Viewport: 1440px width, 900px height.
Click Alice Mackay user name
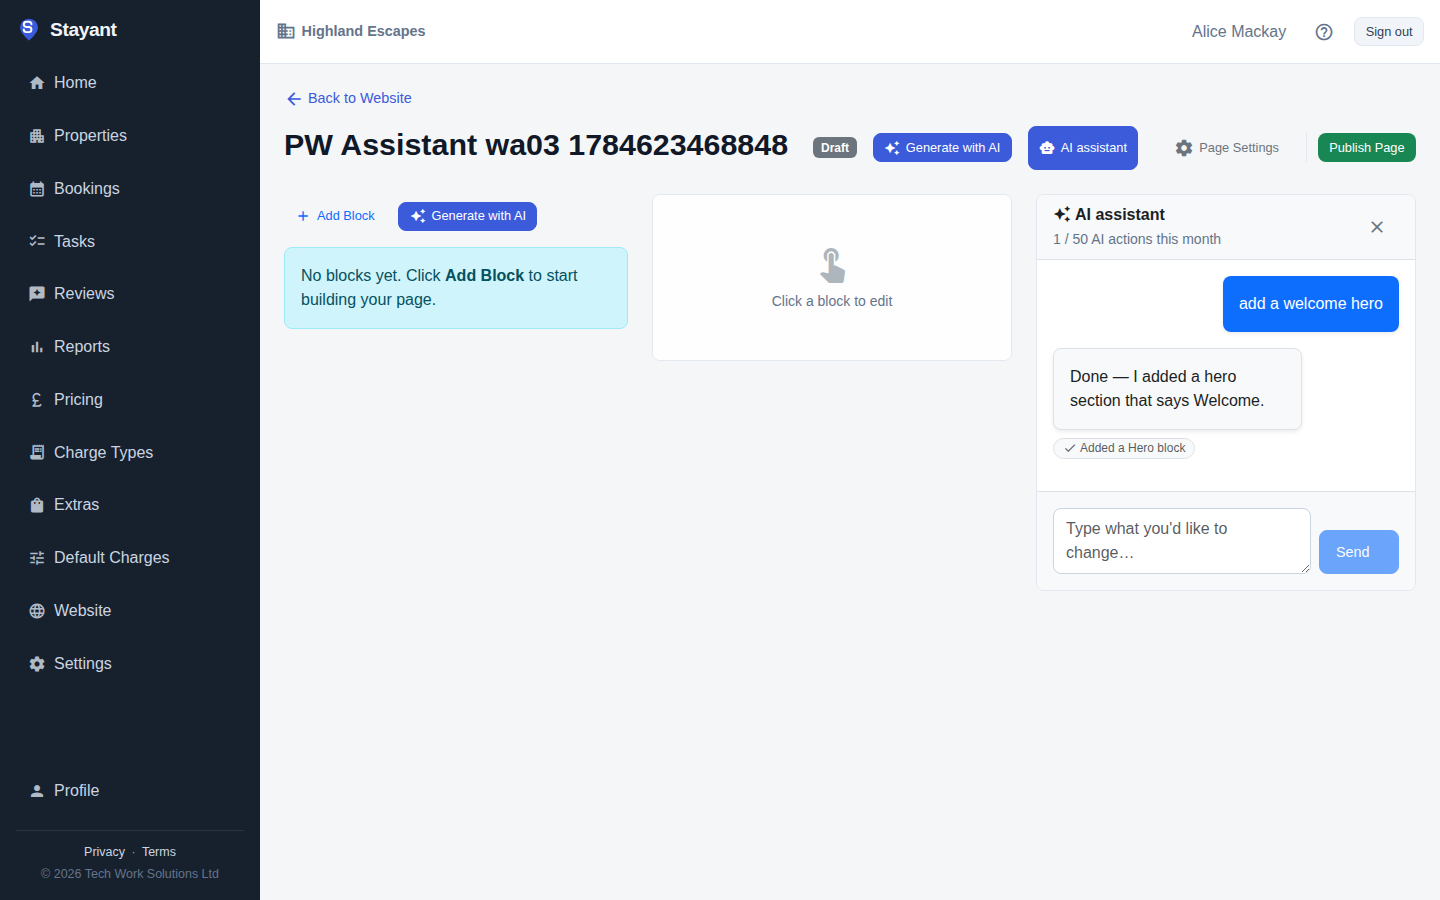click(1239, 32)
